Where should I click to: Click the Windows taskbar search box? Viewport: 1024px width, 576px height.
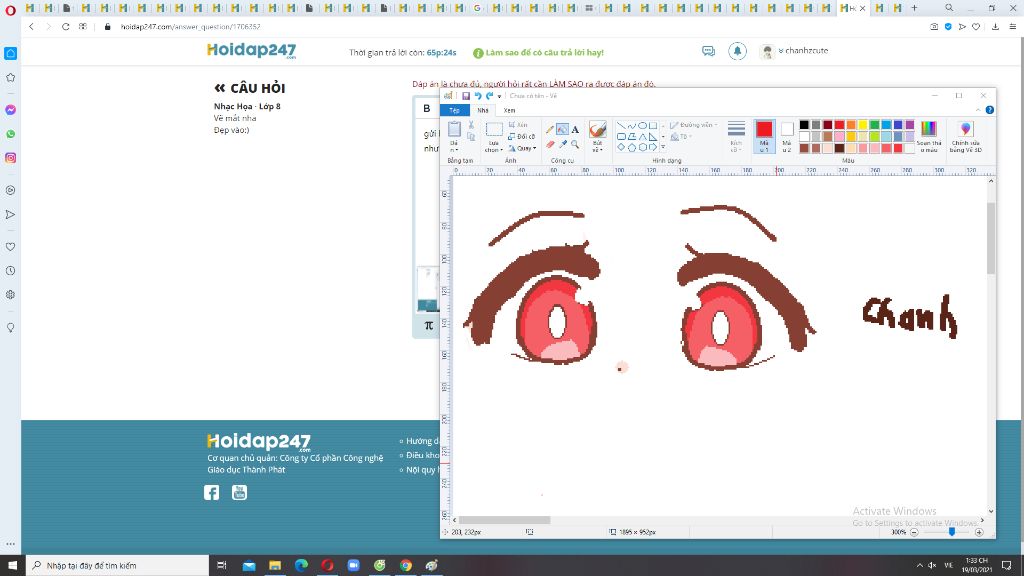[118, 566]
